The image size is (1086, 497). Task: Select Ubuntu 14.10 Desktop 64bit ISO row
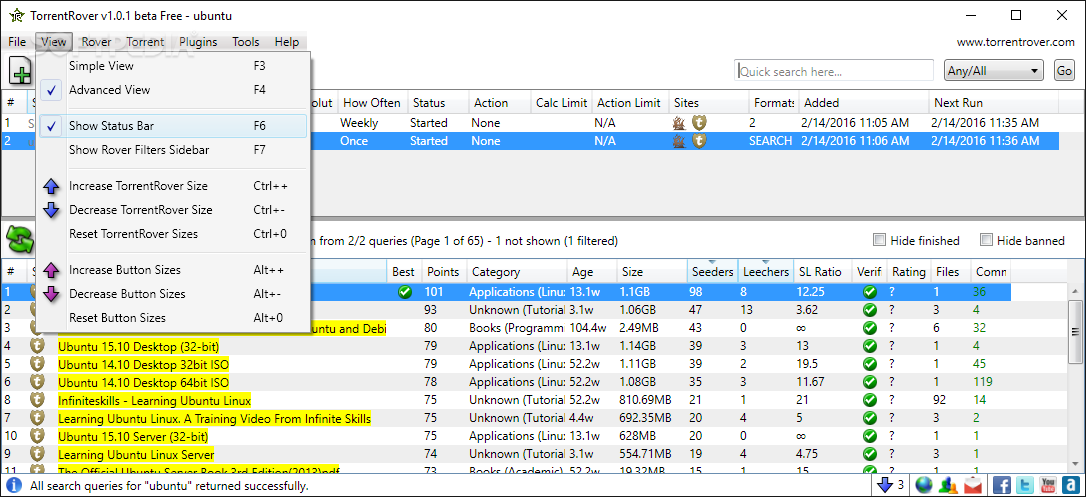pos(506,381)
